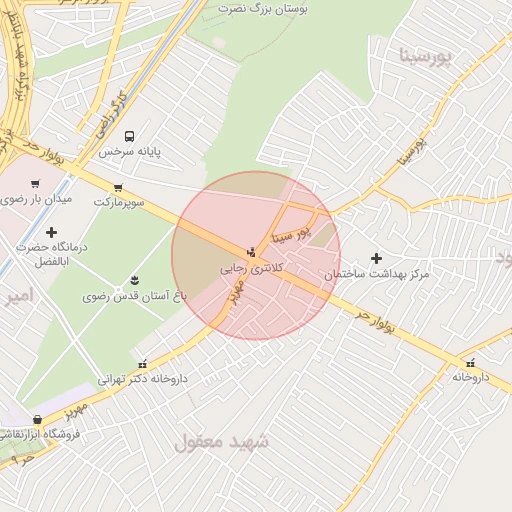
Task: Click the شهید معقول district label
Action: click(221, 442)
